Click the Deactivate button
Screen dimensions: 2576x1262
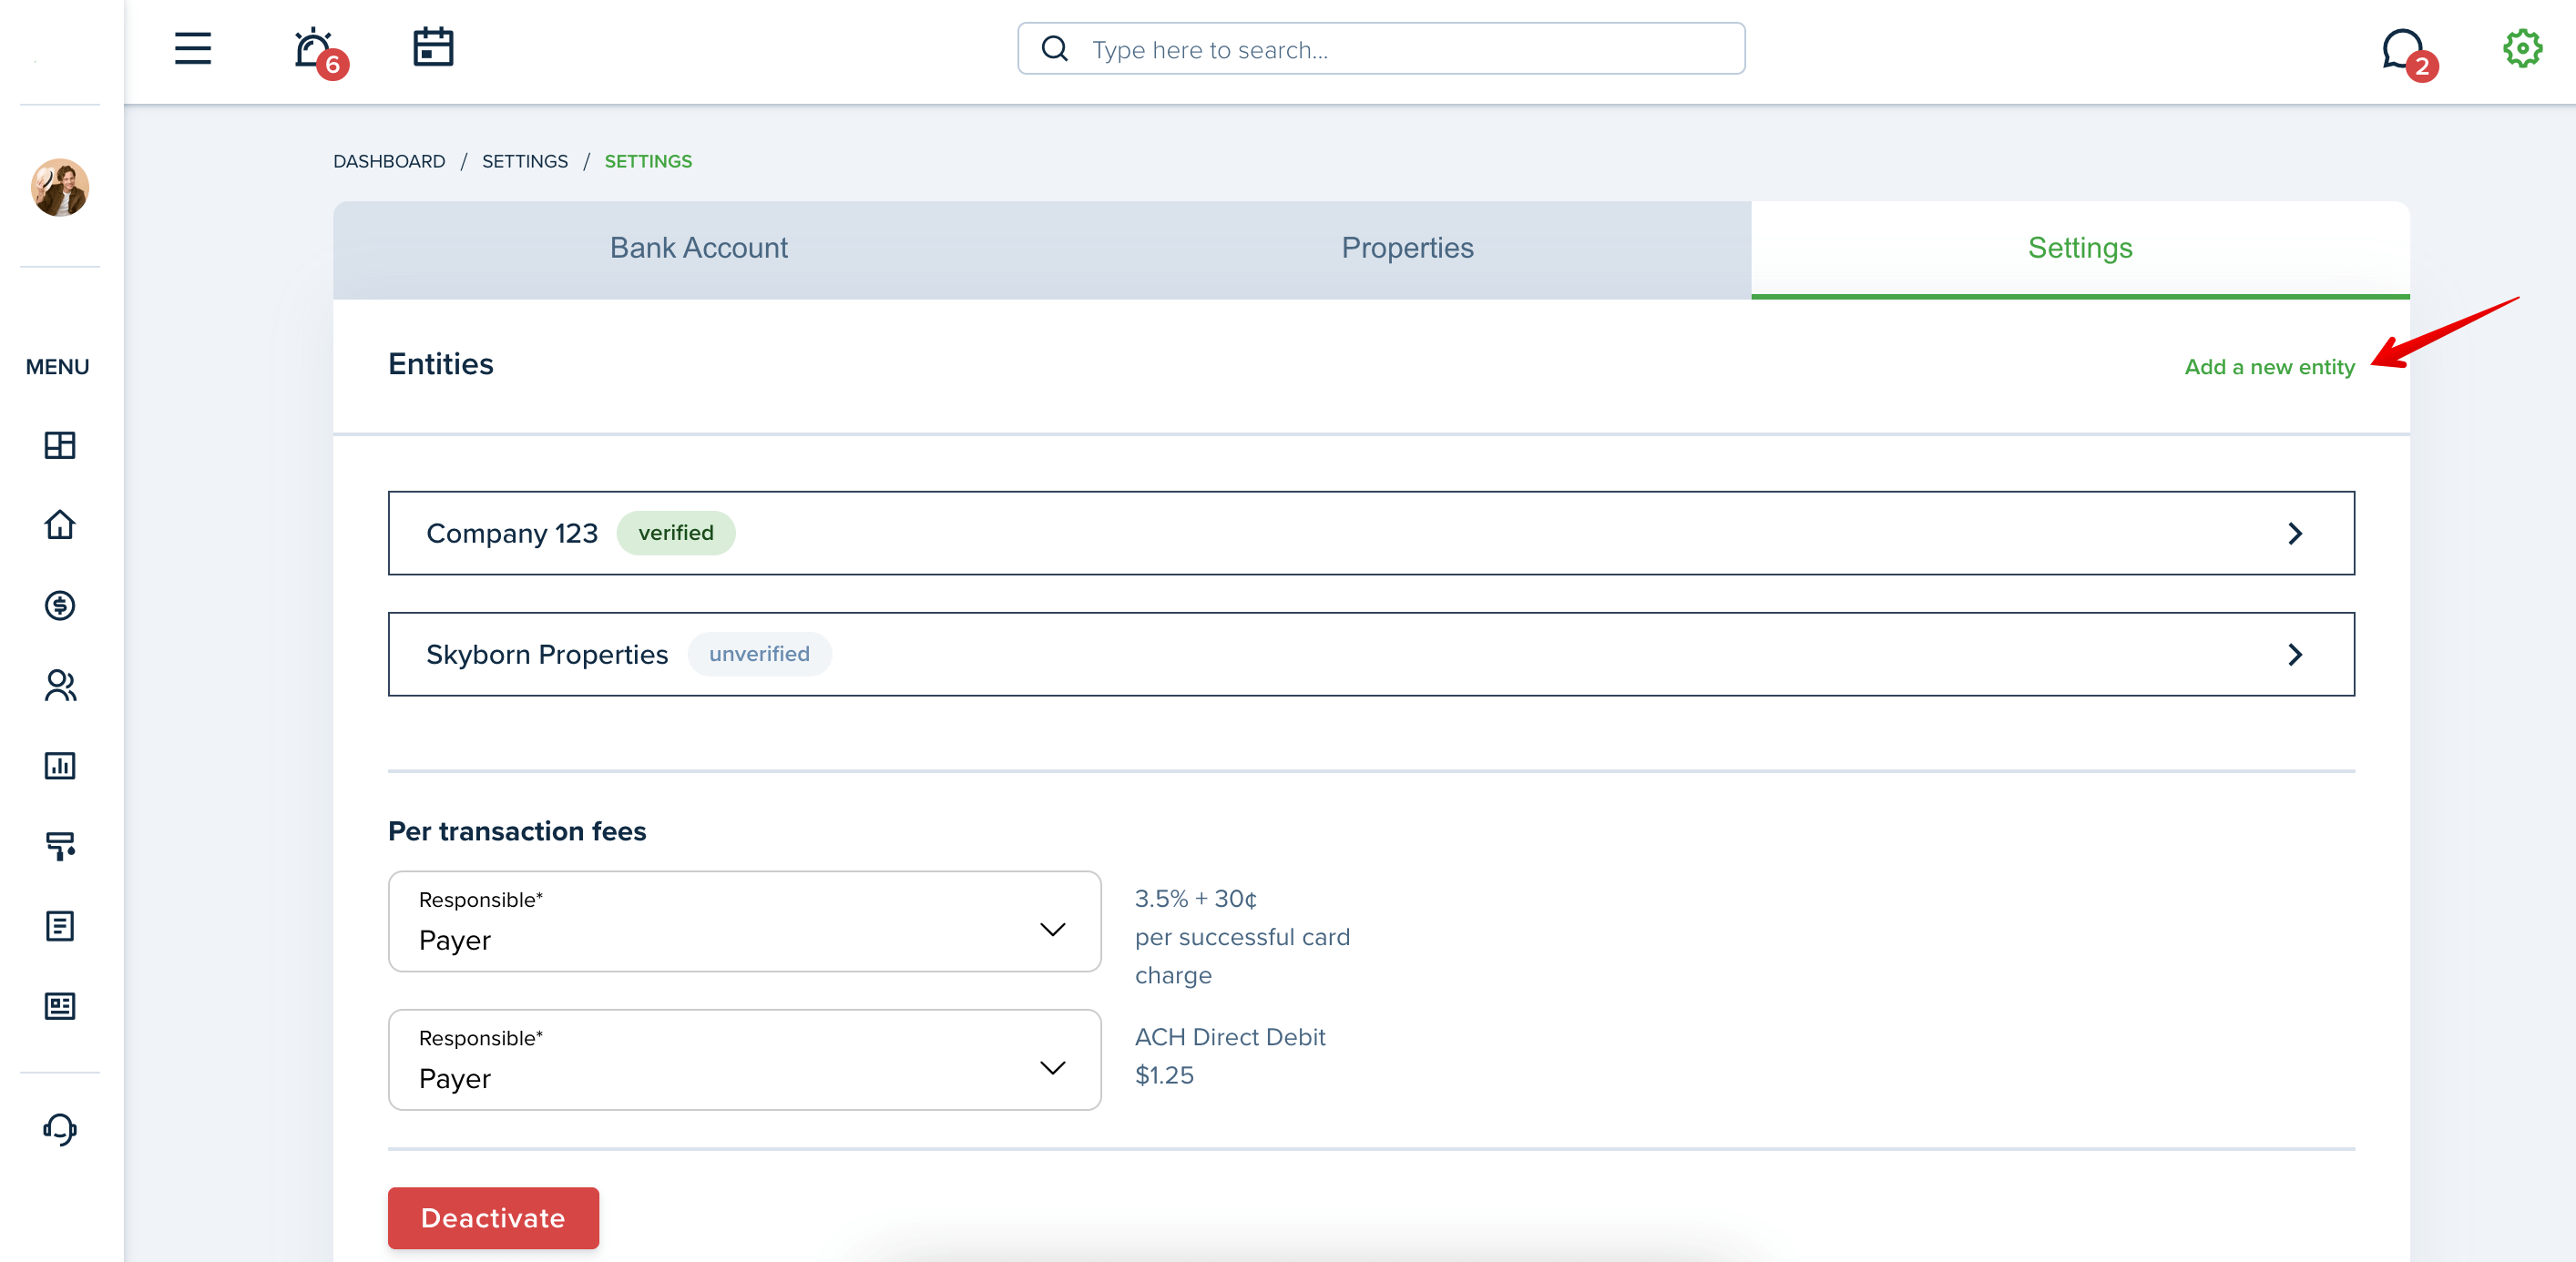pos(493,1218)
